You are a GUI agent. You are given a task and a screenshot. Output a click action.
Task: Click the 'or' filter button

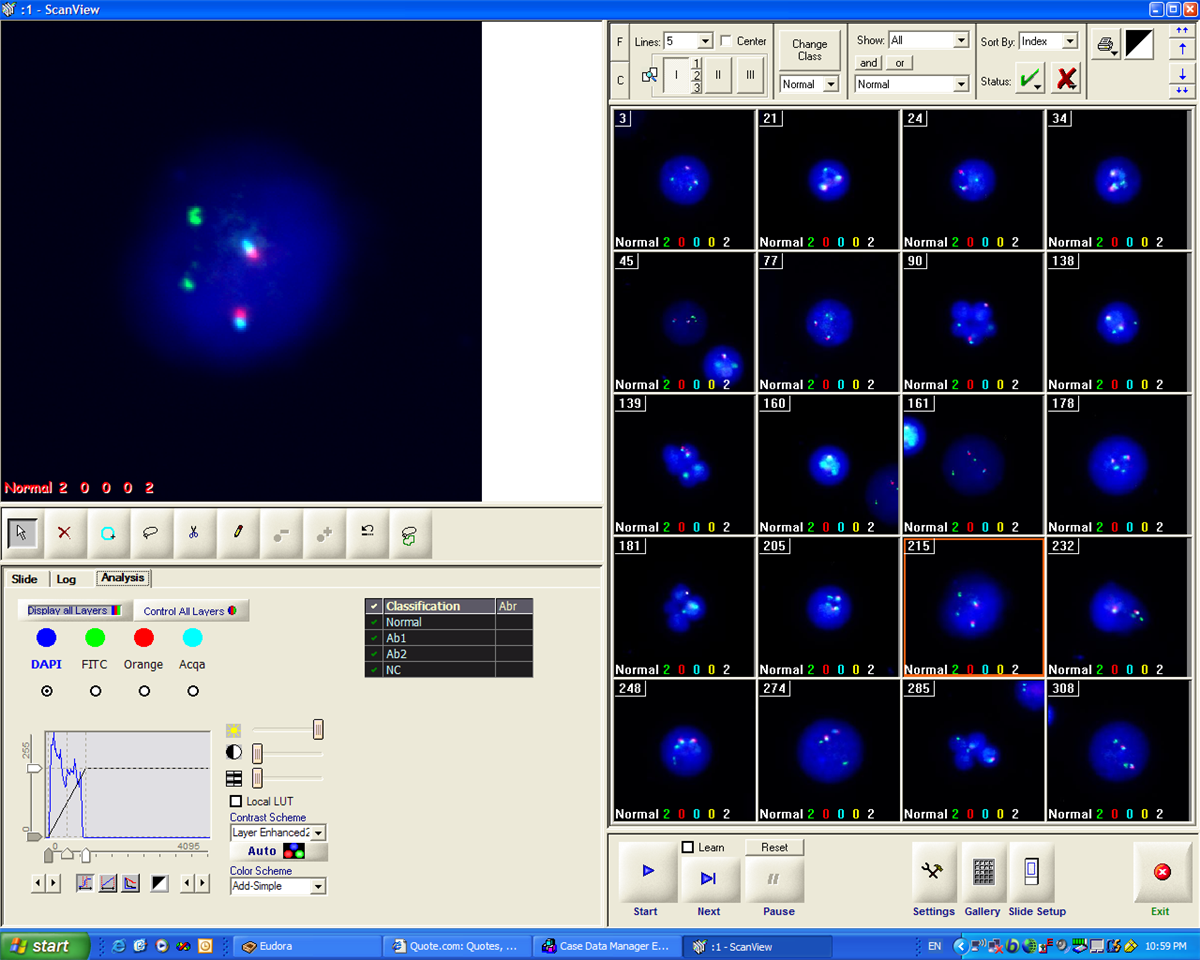pyautogui.click(x=900, y=63)
